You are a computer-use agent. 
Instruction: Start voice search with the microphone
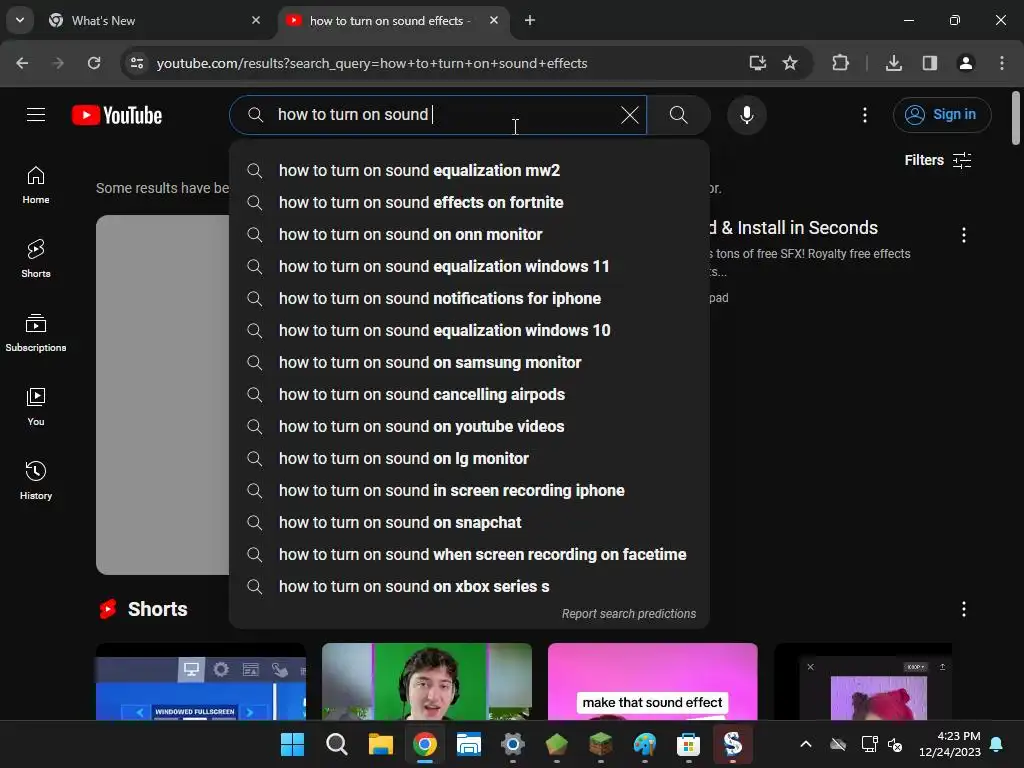click(x=746, y=115)
